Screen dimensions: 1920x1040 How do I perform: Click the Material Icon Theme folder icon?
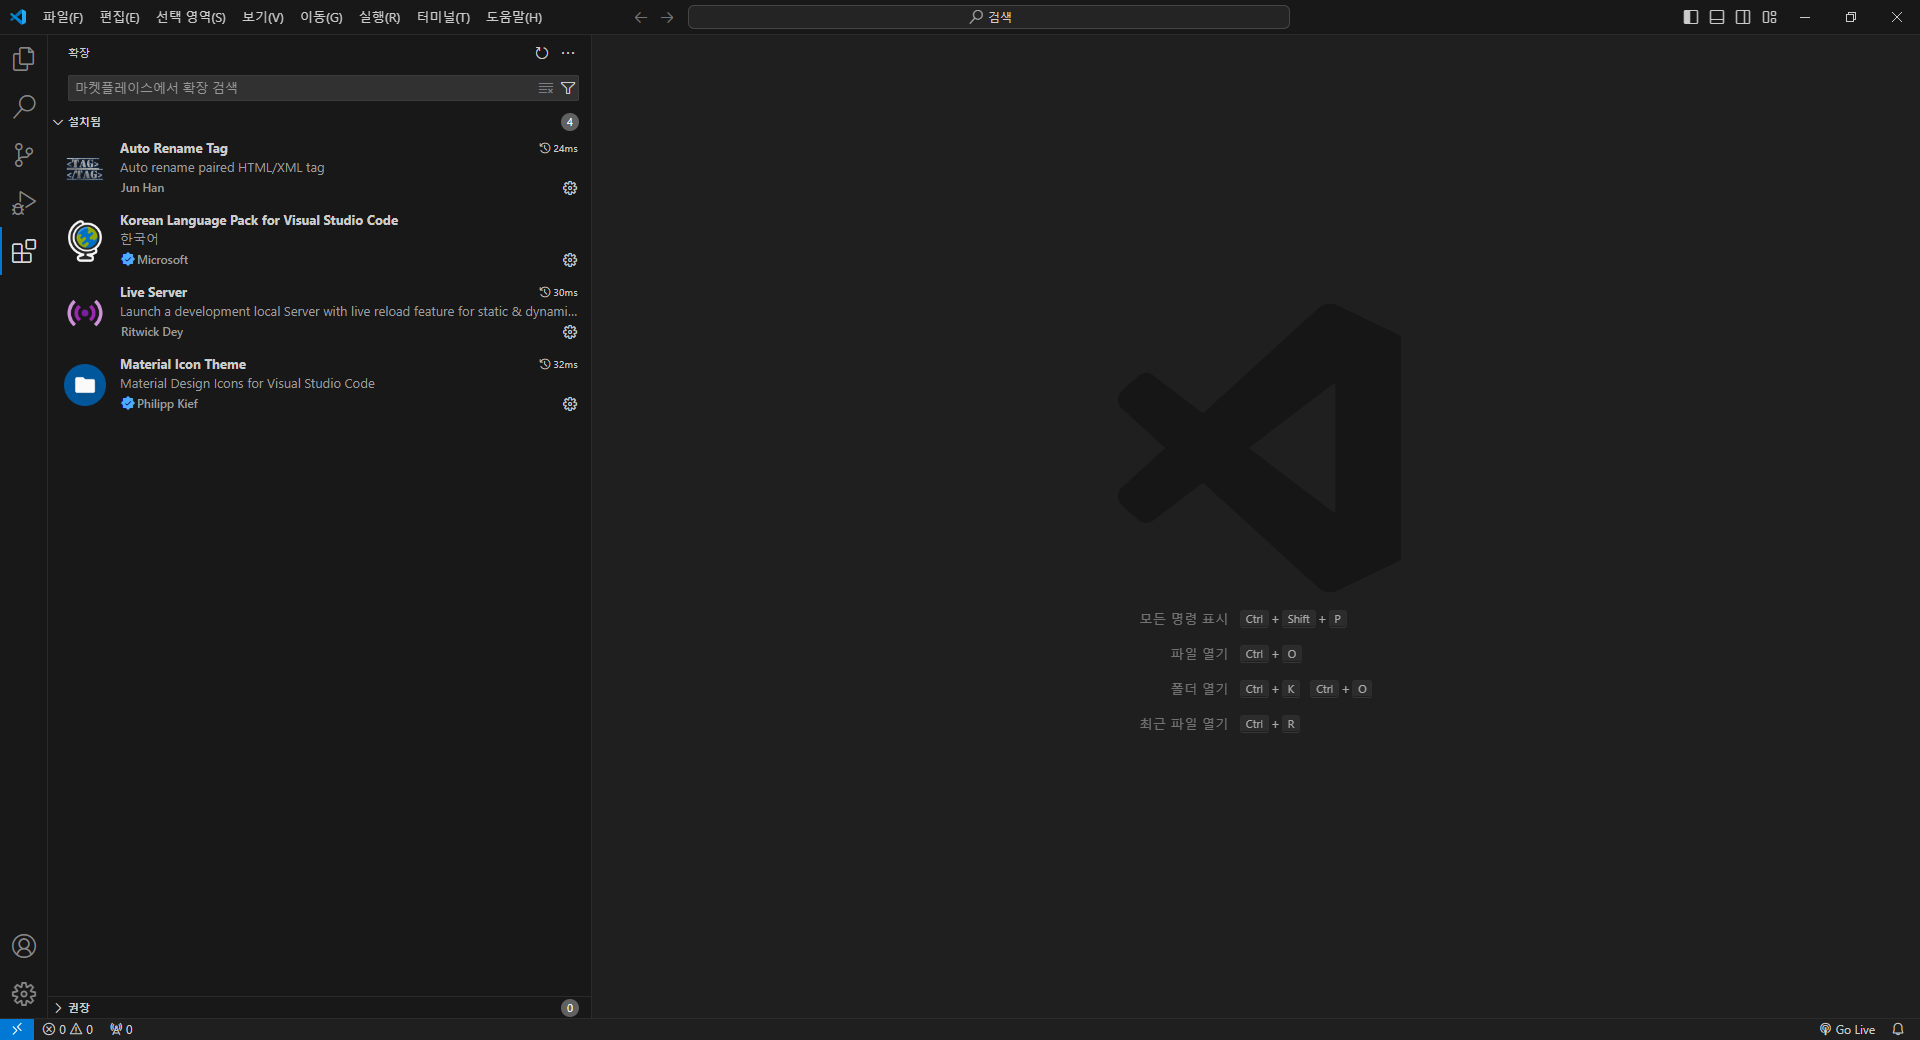[x=85, y=385]
